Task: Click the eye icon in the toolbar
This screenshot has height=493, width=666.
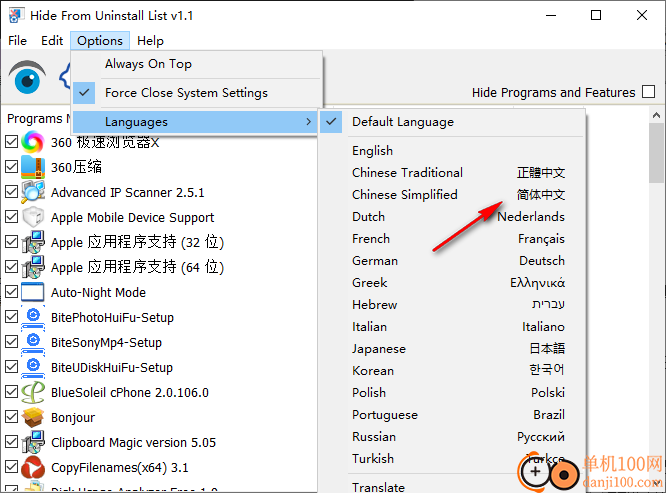Action: click(27, 77)
